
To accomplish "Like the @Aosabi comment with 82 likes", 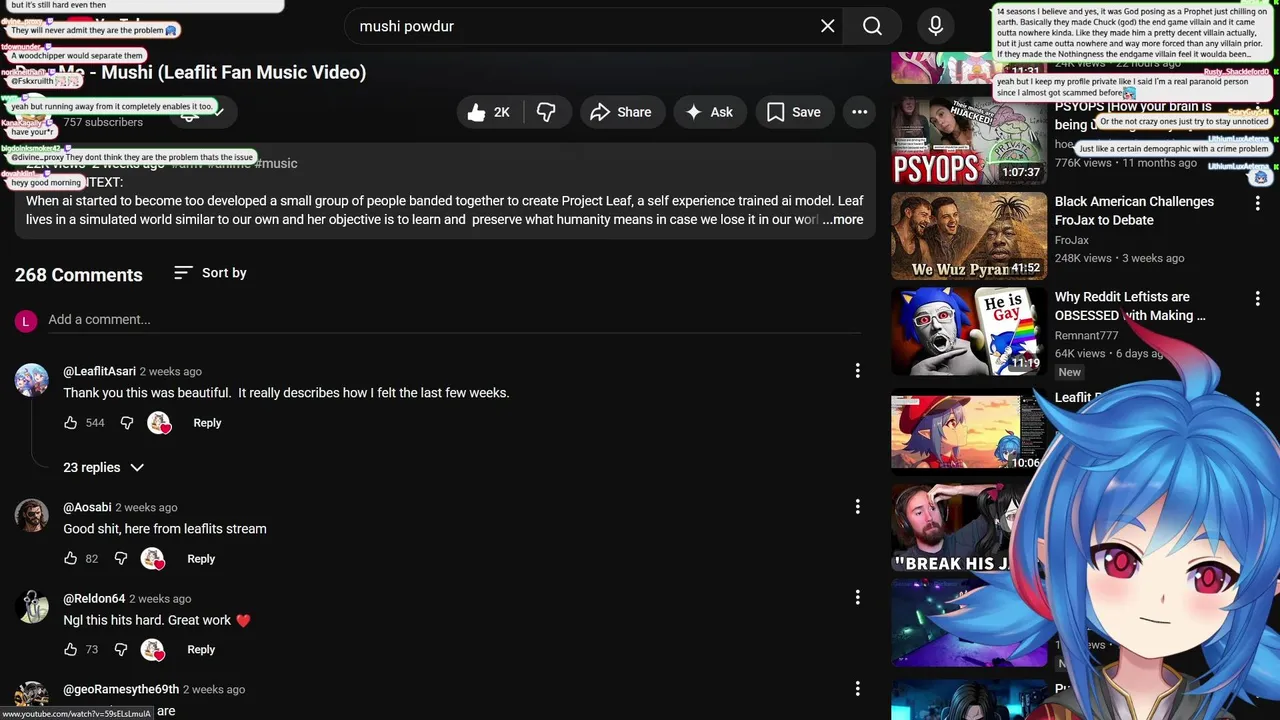I will (x=71, y=559).
